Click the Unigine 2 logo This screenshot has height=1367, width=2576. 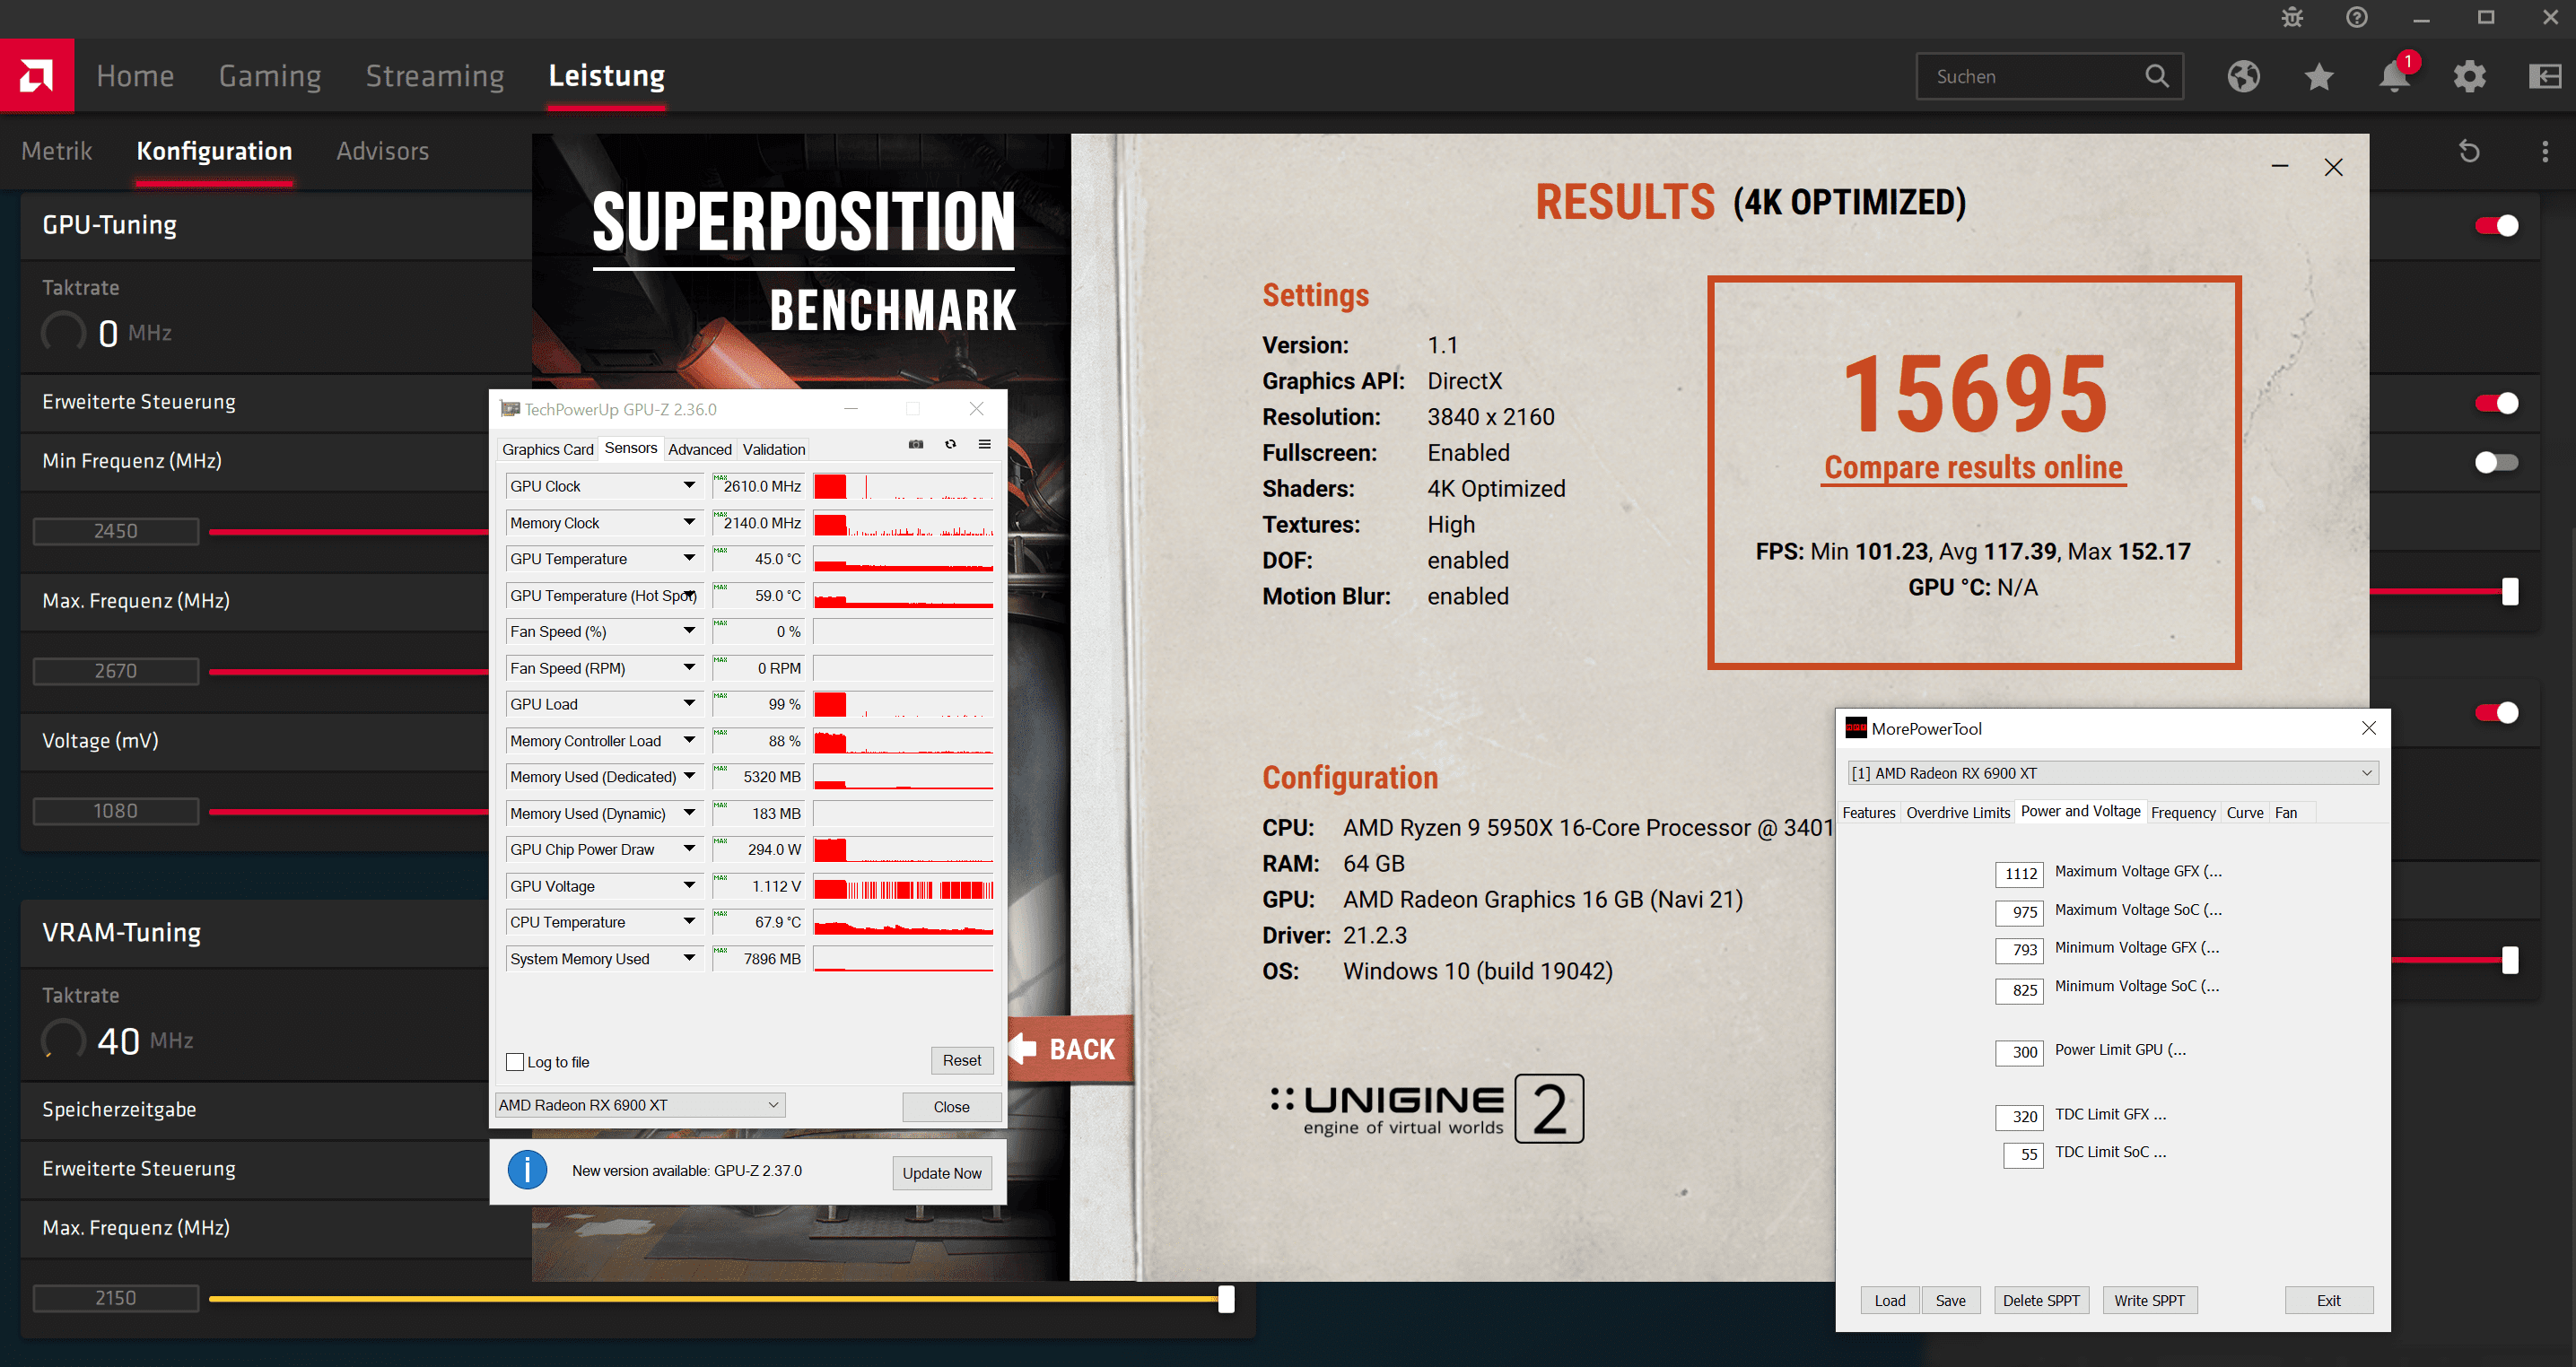pyautogui.click(x=1427, y=1109)
